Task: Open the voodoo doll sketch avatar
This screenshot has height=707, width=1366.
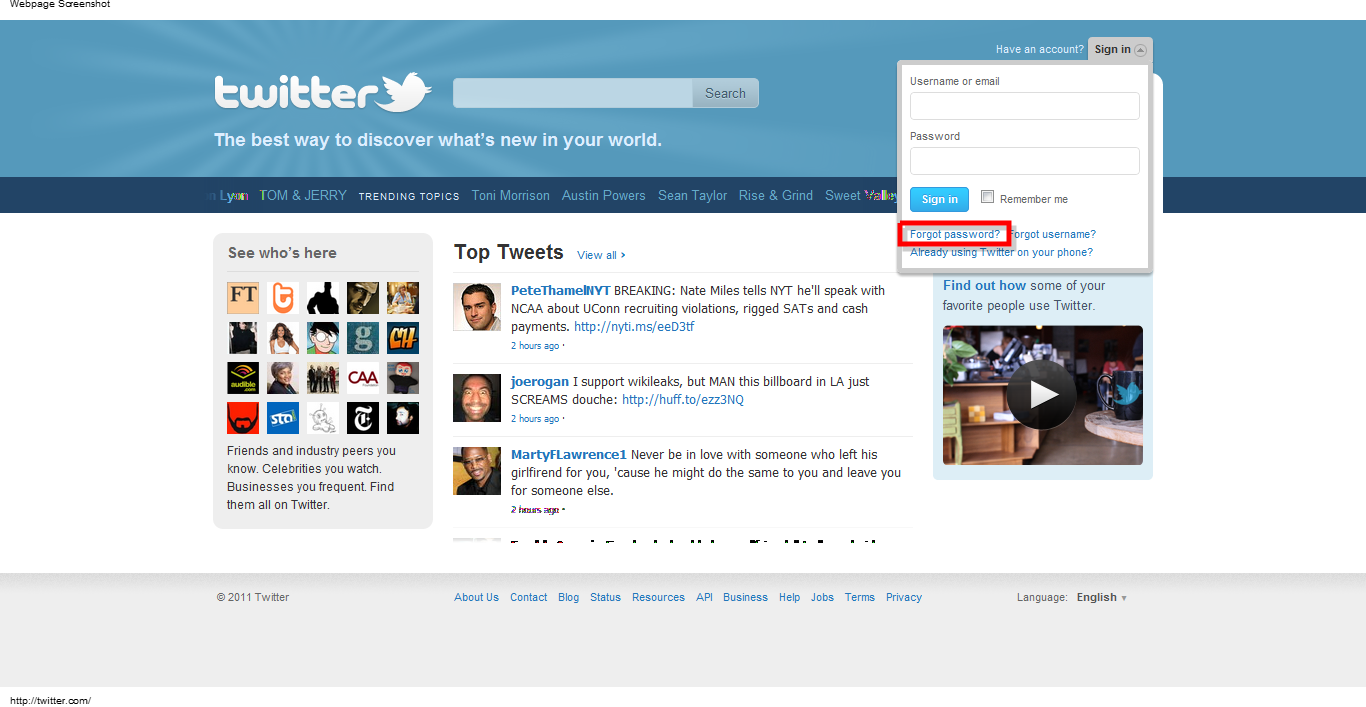Action: point(323,418)
